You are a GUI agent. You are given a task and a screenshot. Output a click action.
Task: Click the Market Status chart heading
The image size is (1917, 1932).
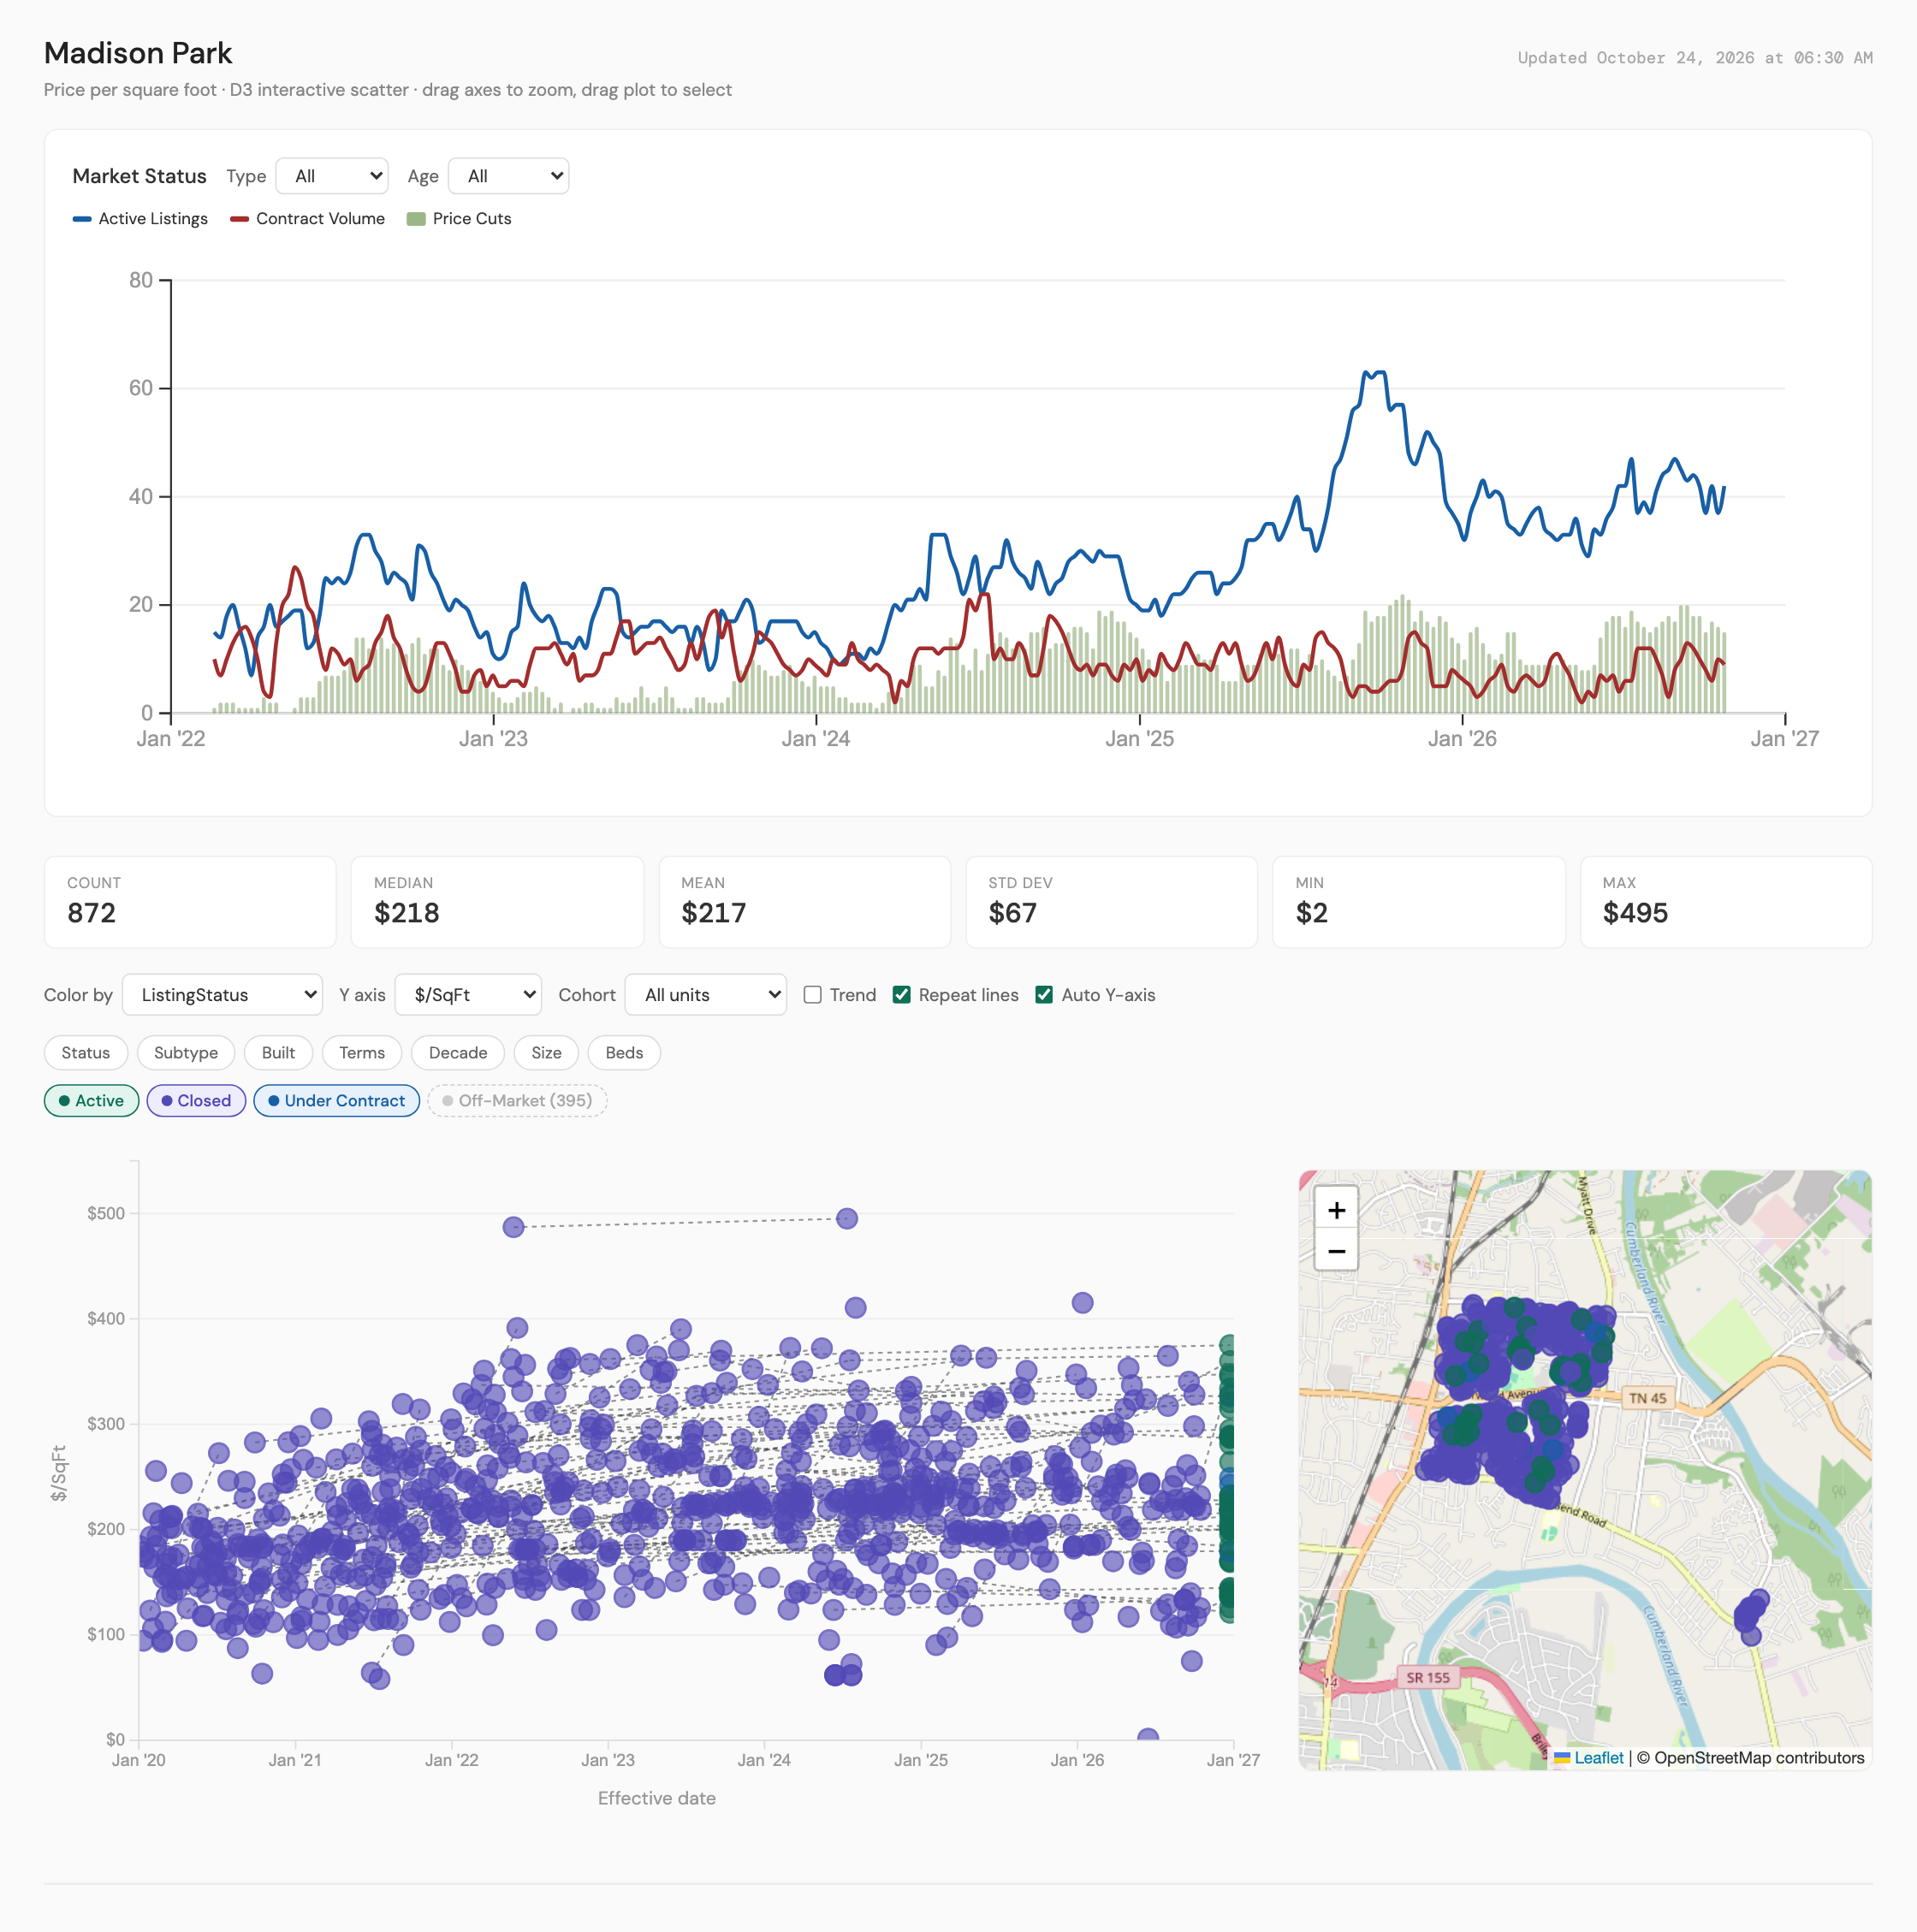click(139, 176)
